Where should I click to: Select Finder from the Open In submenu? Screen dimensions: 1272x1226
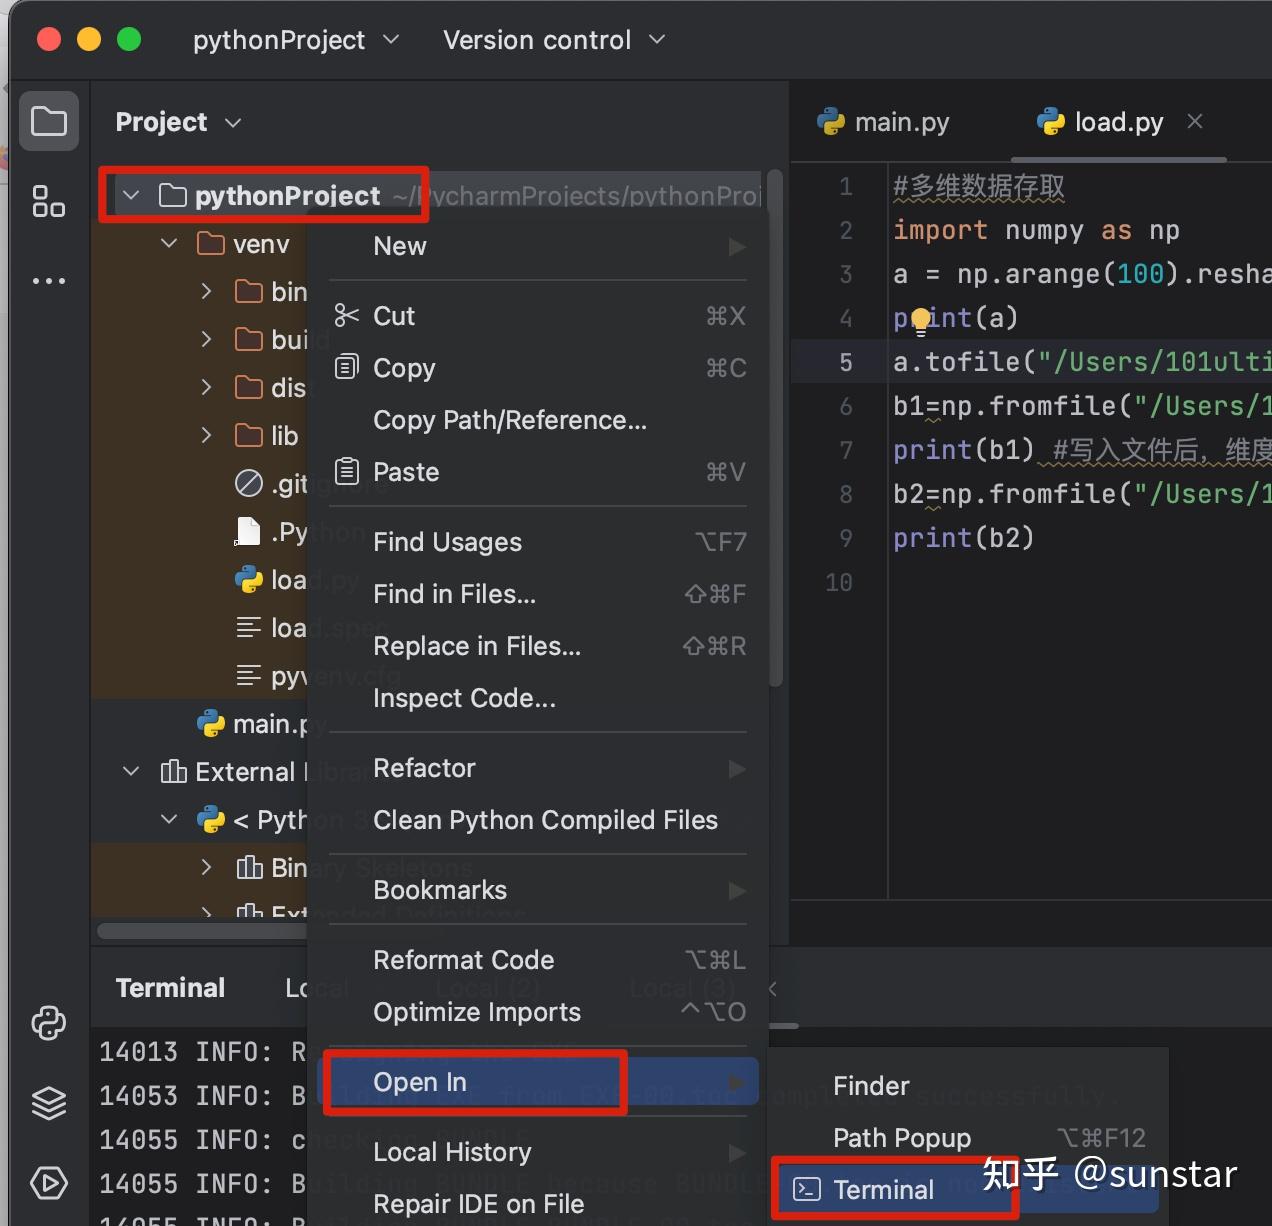pyautogui.click(x=869, y=1085)
